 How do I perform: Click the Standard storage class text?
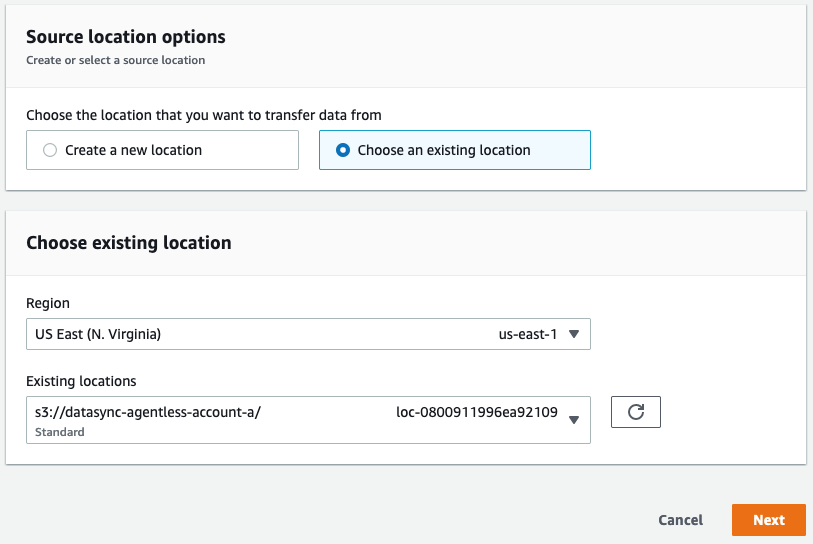pos(60,432)
